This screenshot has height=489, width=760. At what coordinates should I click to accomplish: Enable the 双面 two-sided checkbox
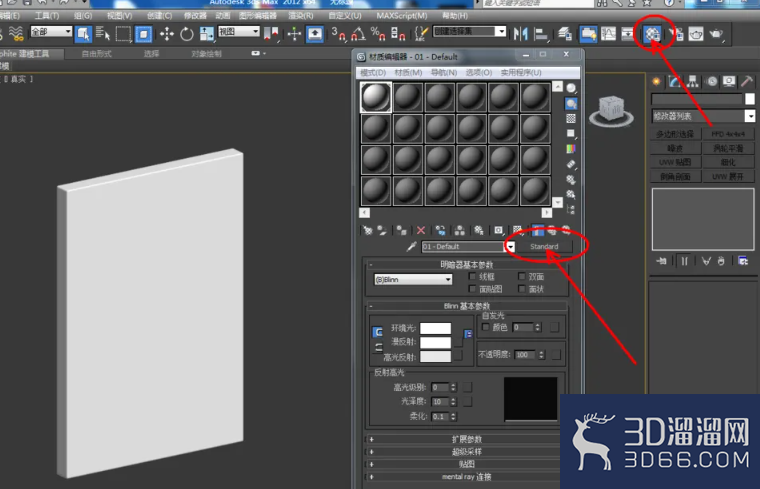pos(522,276)
